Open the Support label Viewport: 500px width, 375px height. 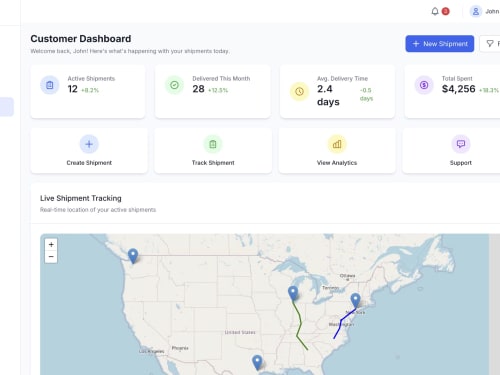pyautogui.click(x=461, y=163)
